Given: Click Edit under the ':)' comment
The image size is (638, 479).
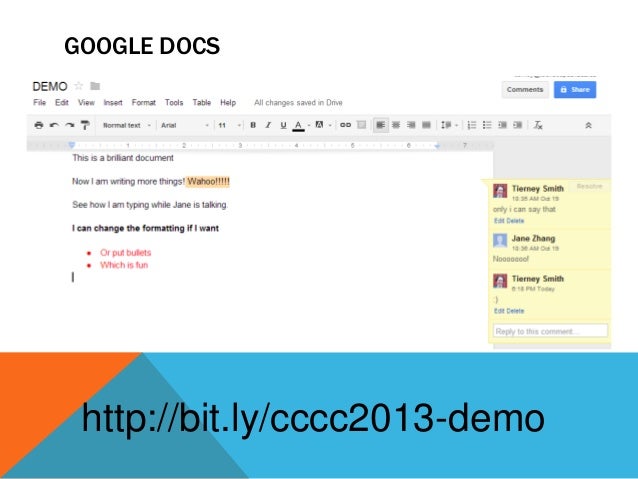Looking at the screenshot, I should click(499, 311).
